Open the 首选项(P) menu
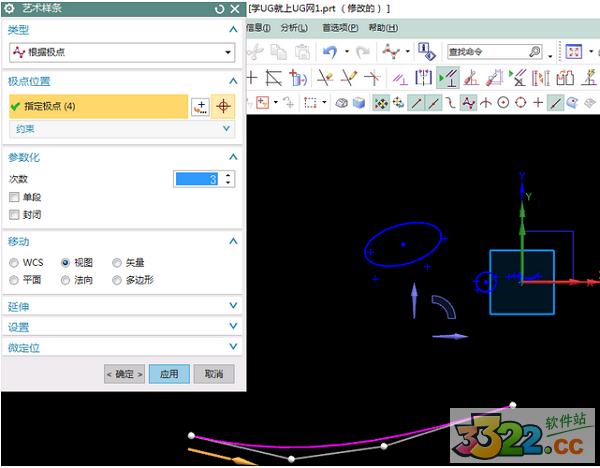Screen dimensions: 600x468 [340, 28]
